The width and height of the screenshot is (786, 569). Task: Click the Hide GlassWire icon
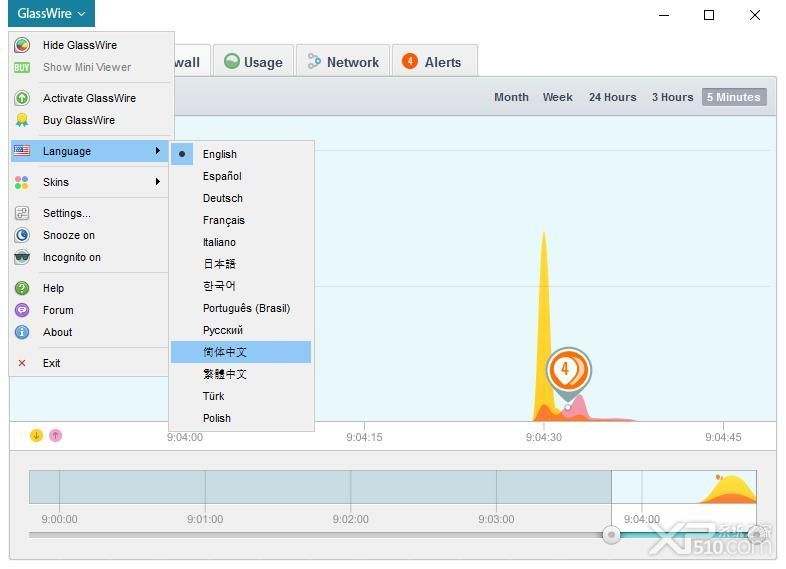[x=22, y=45]
